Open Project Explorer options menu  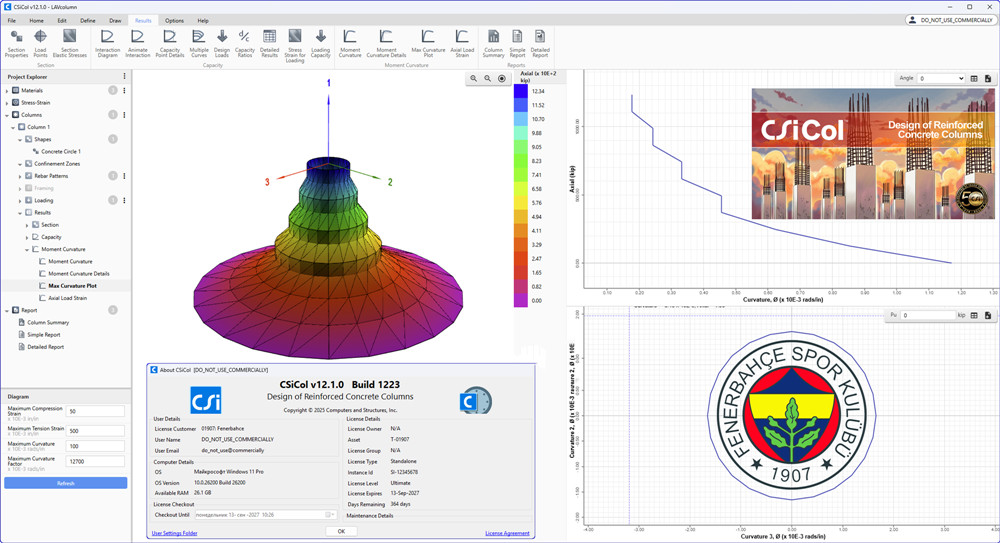[124, 77]
